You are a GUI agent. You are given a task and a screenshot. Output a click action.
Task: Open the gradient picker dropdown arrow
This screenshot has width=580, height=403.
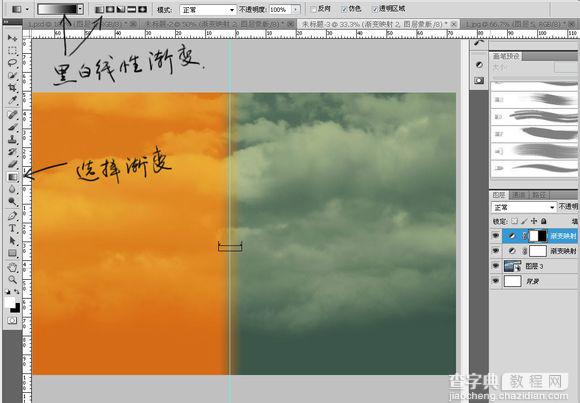pos(80,9)
